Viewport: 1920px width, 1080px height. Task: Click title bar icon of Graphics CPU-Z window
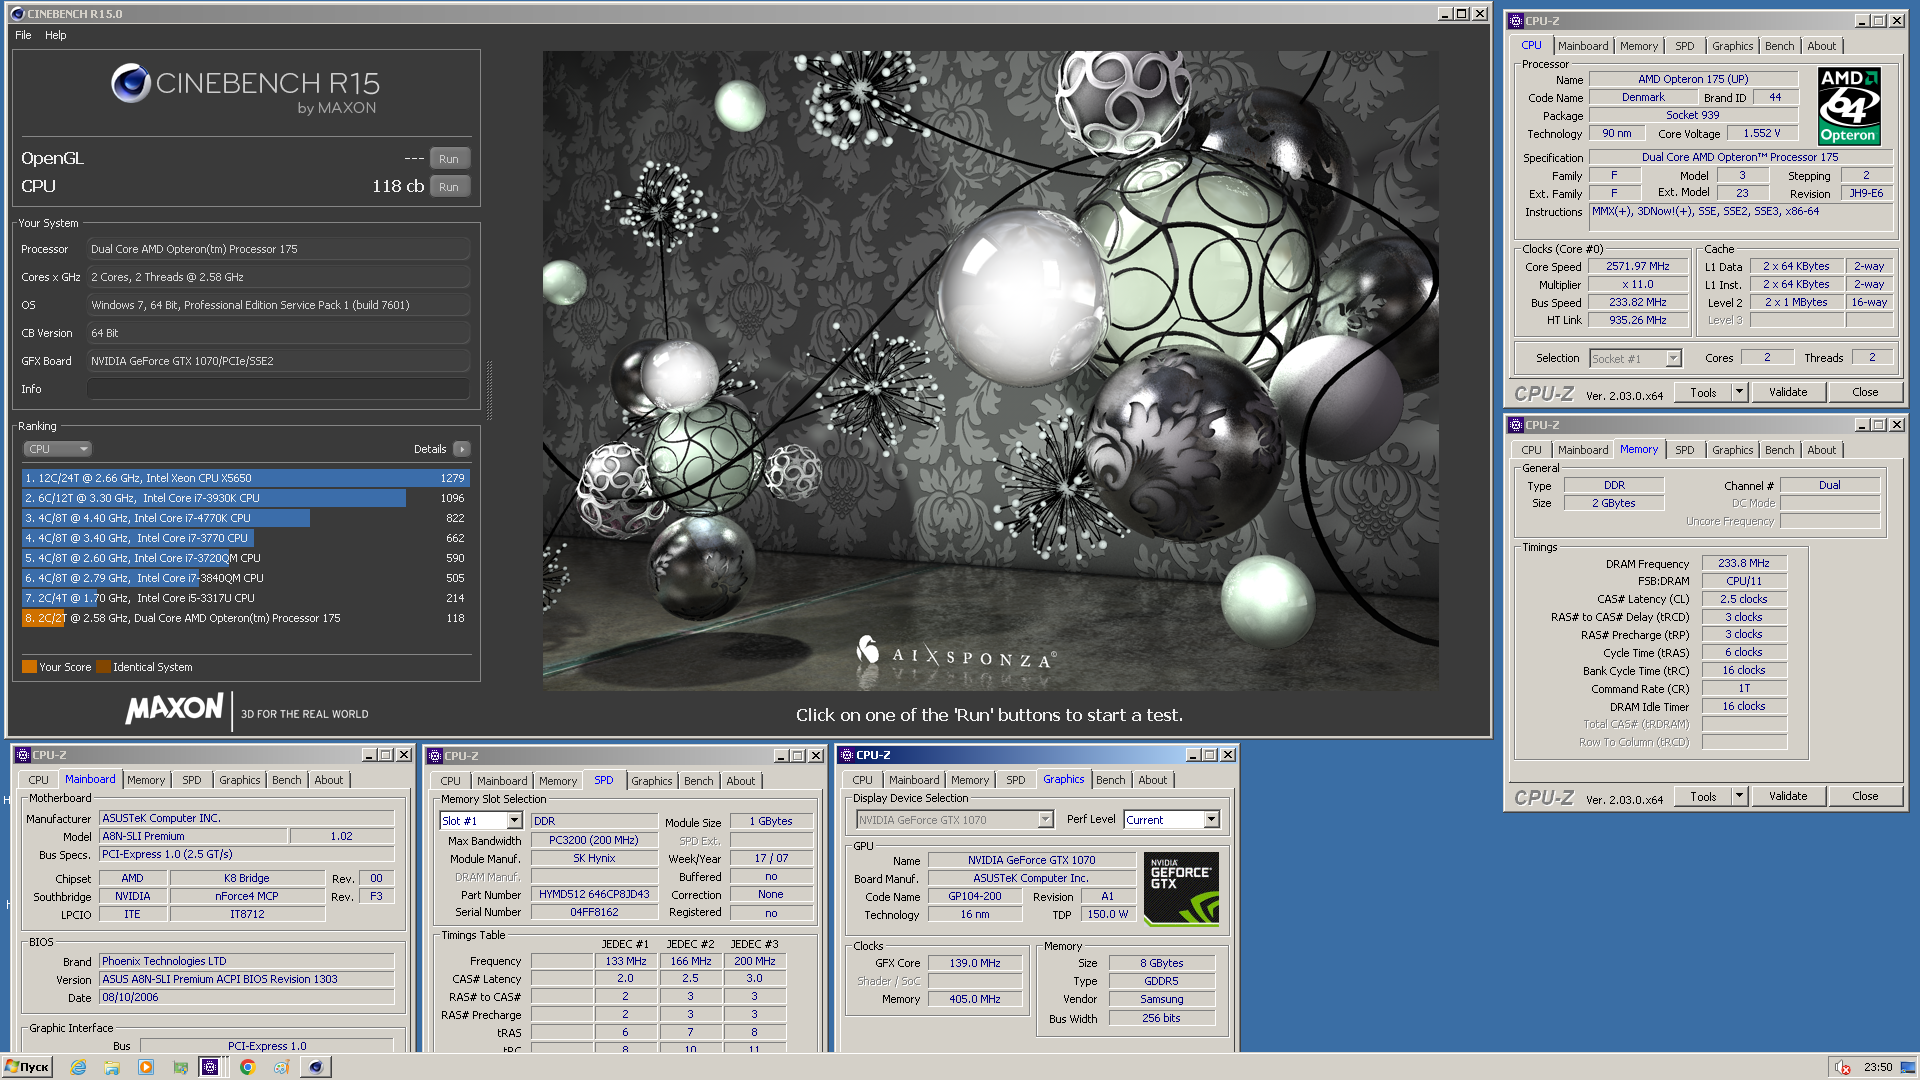click(846, 755)
